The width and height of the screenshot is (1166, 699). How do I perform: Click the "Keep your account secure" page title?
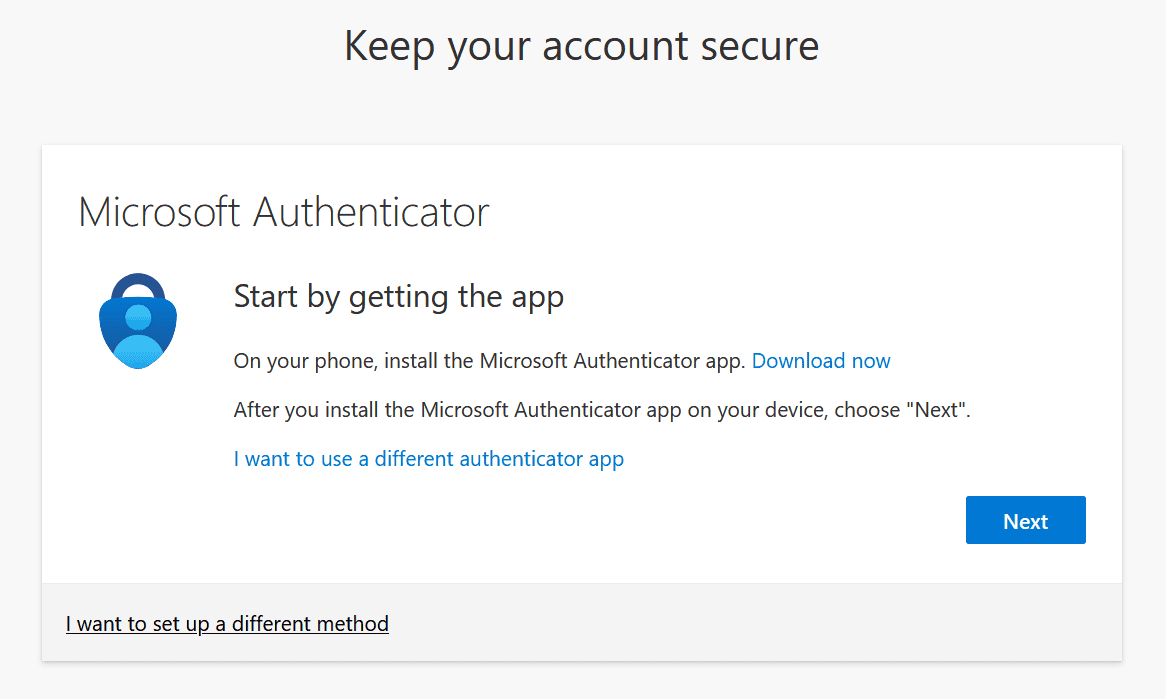pyautogui.click(x=581, y=46)
